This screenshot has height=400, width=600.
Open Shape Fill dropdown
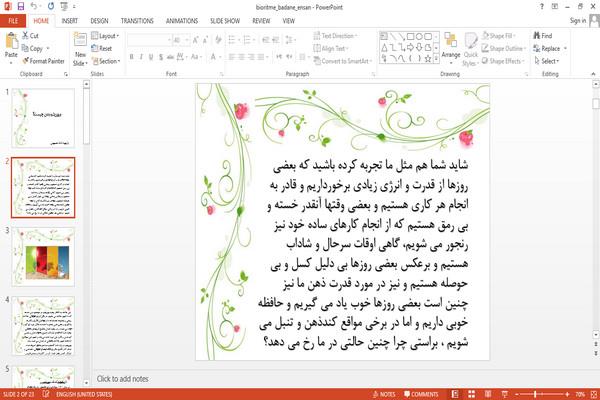click(498, 36)
